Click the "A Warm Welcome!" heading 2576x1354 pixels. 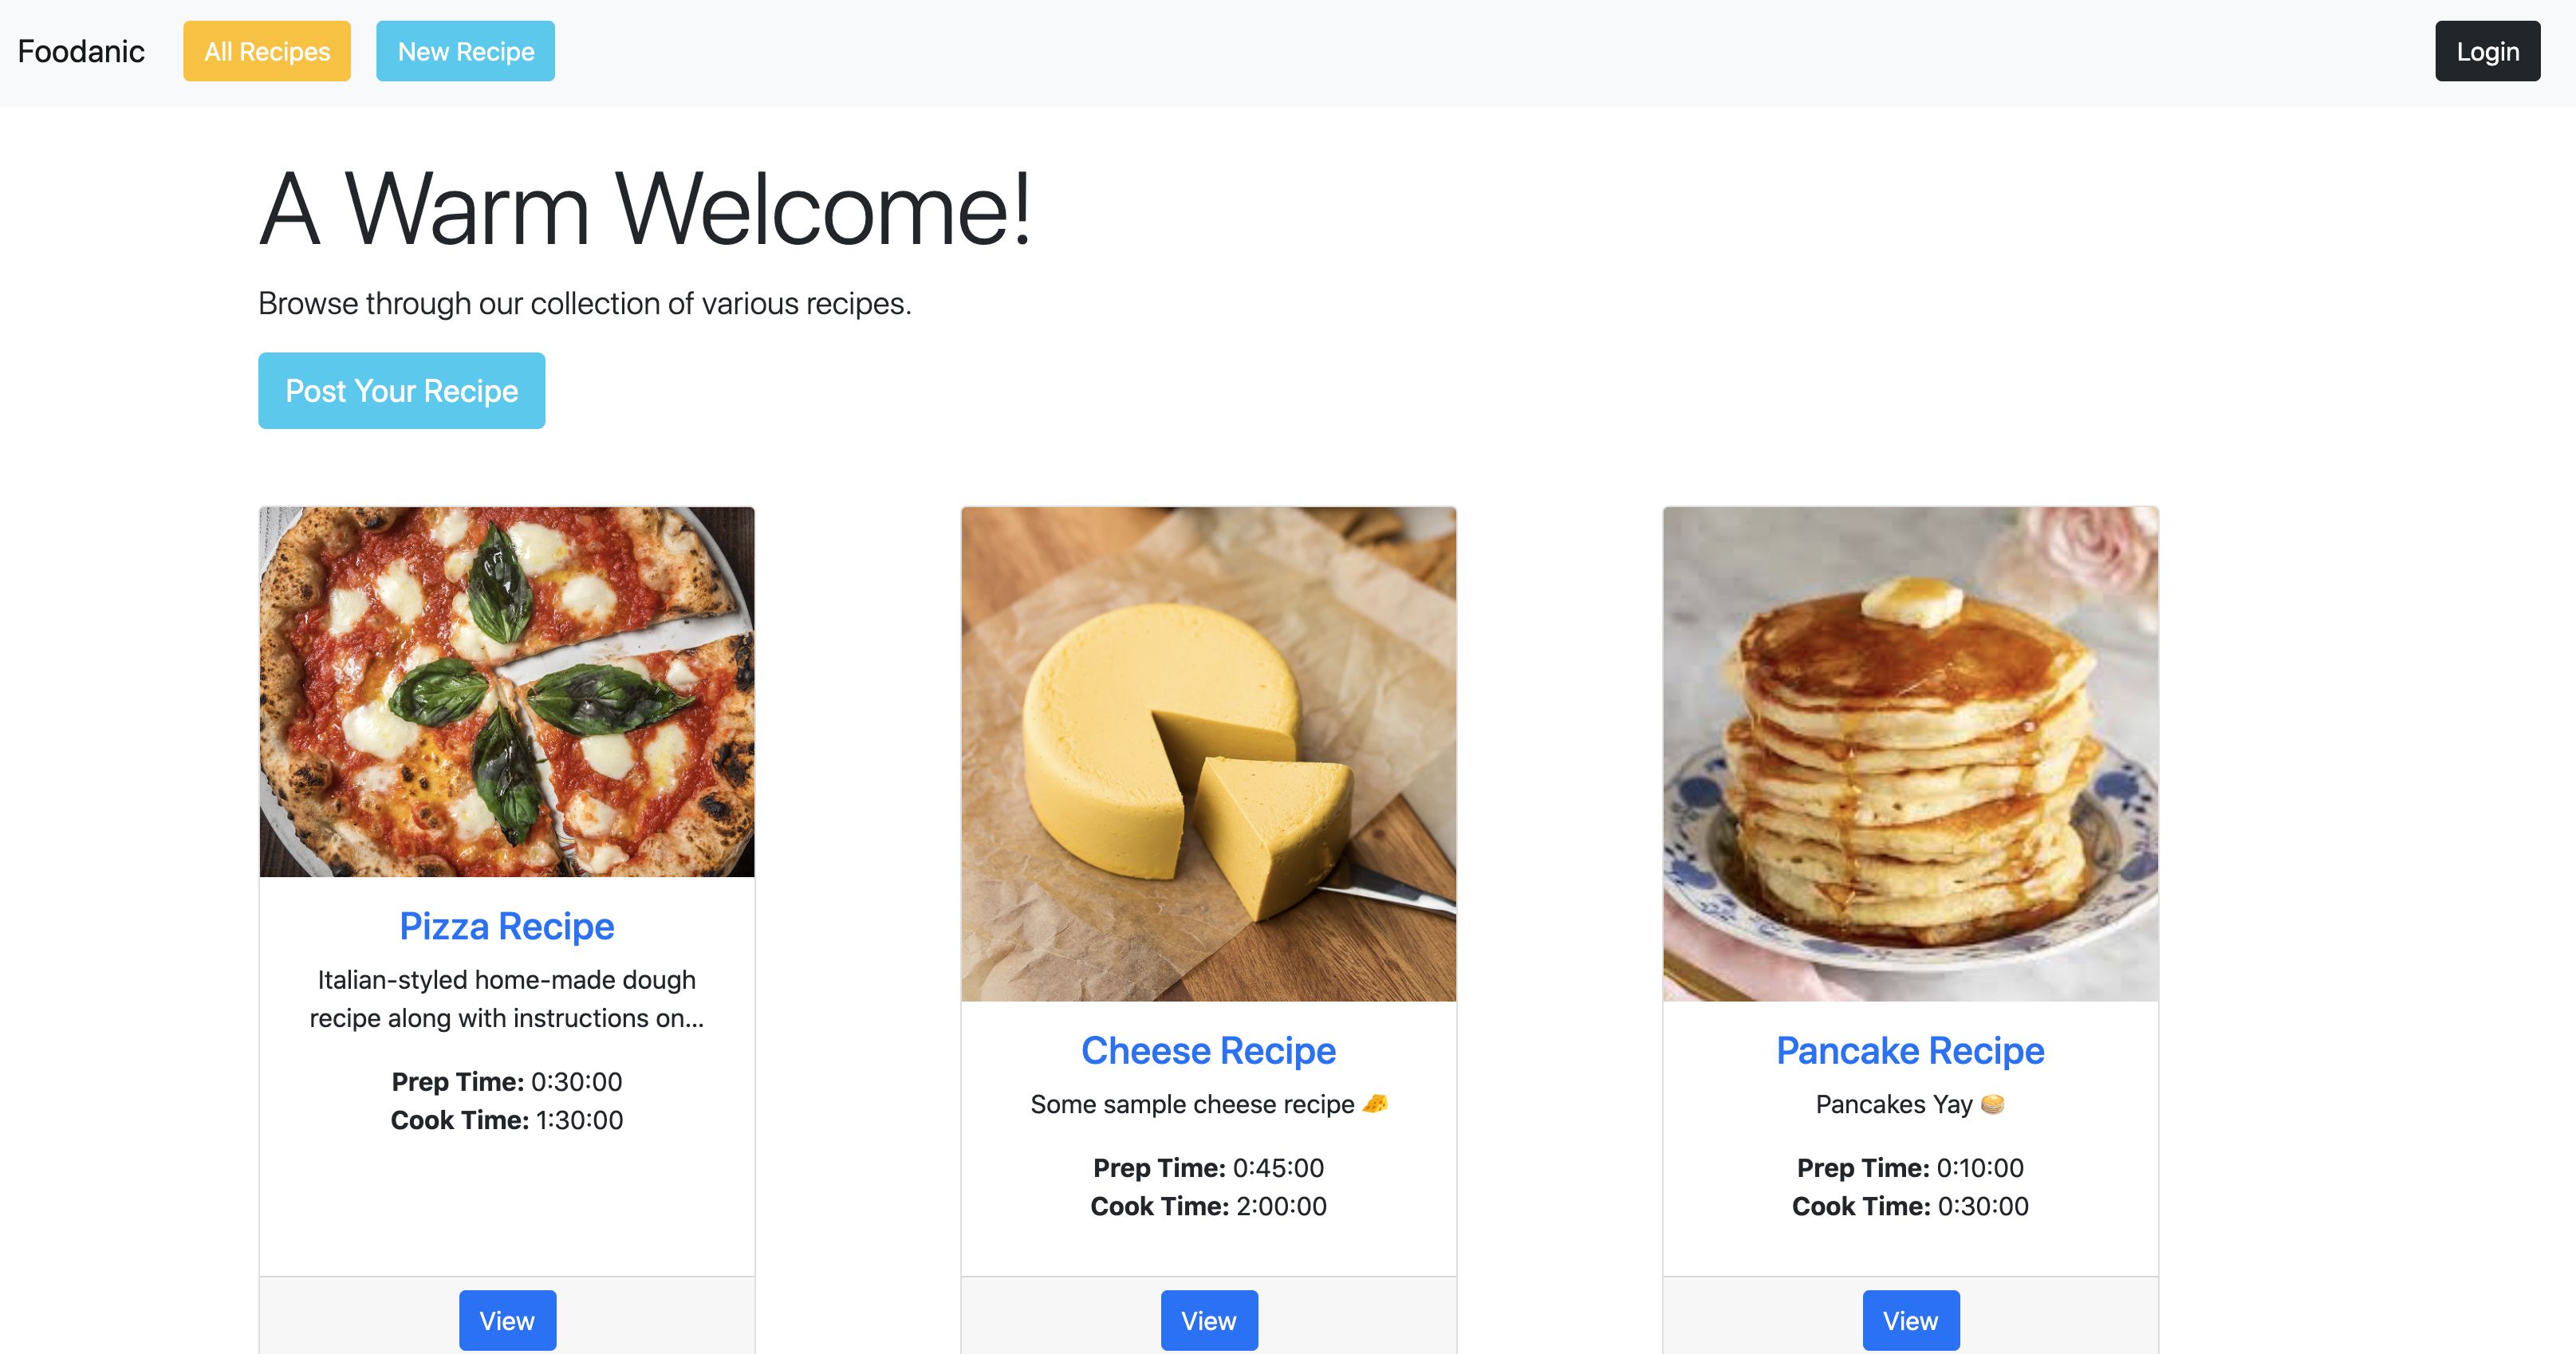coord(645,209)
